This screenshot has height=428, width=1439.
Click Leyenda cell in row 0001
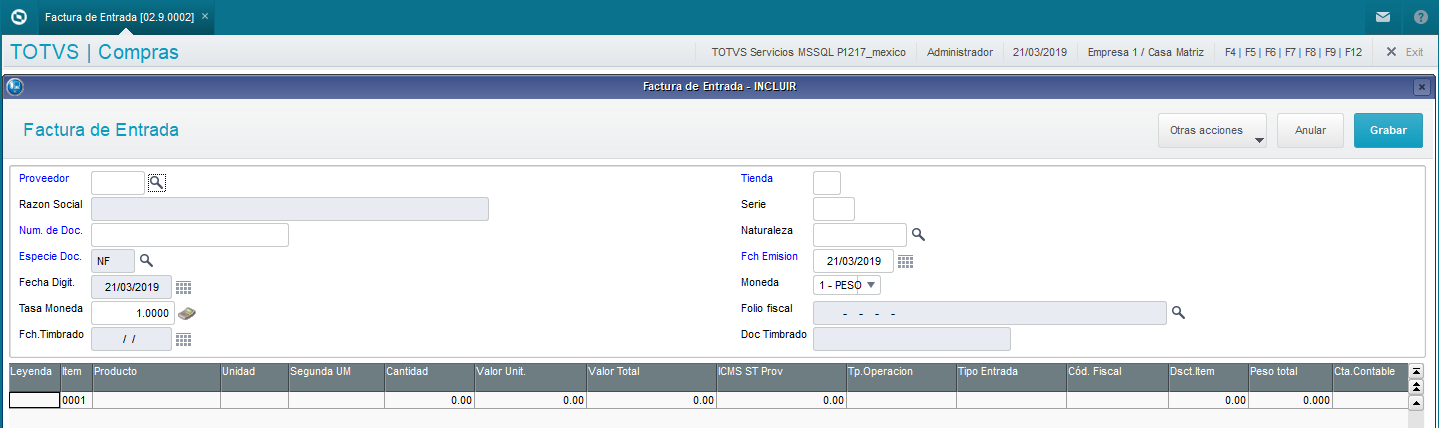pos(34,400)
